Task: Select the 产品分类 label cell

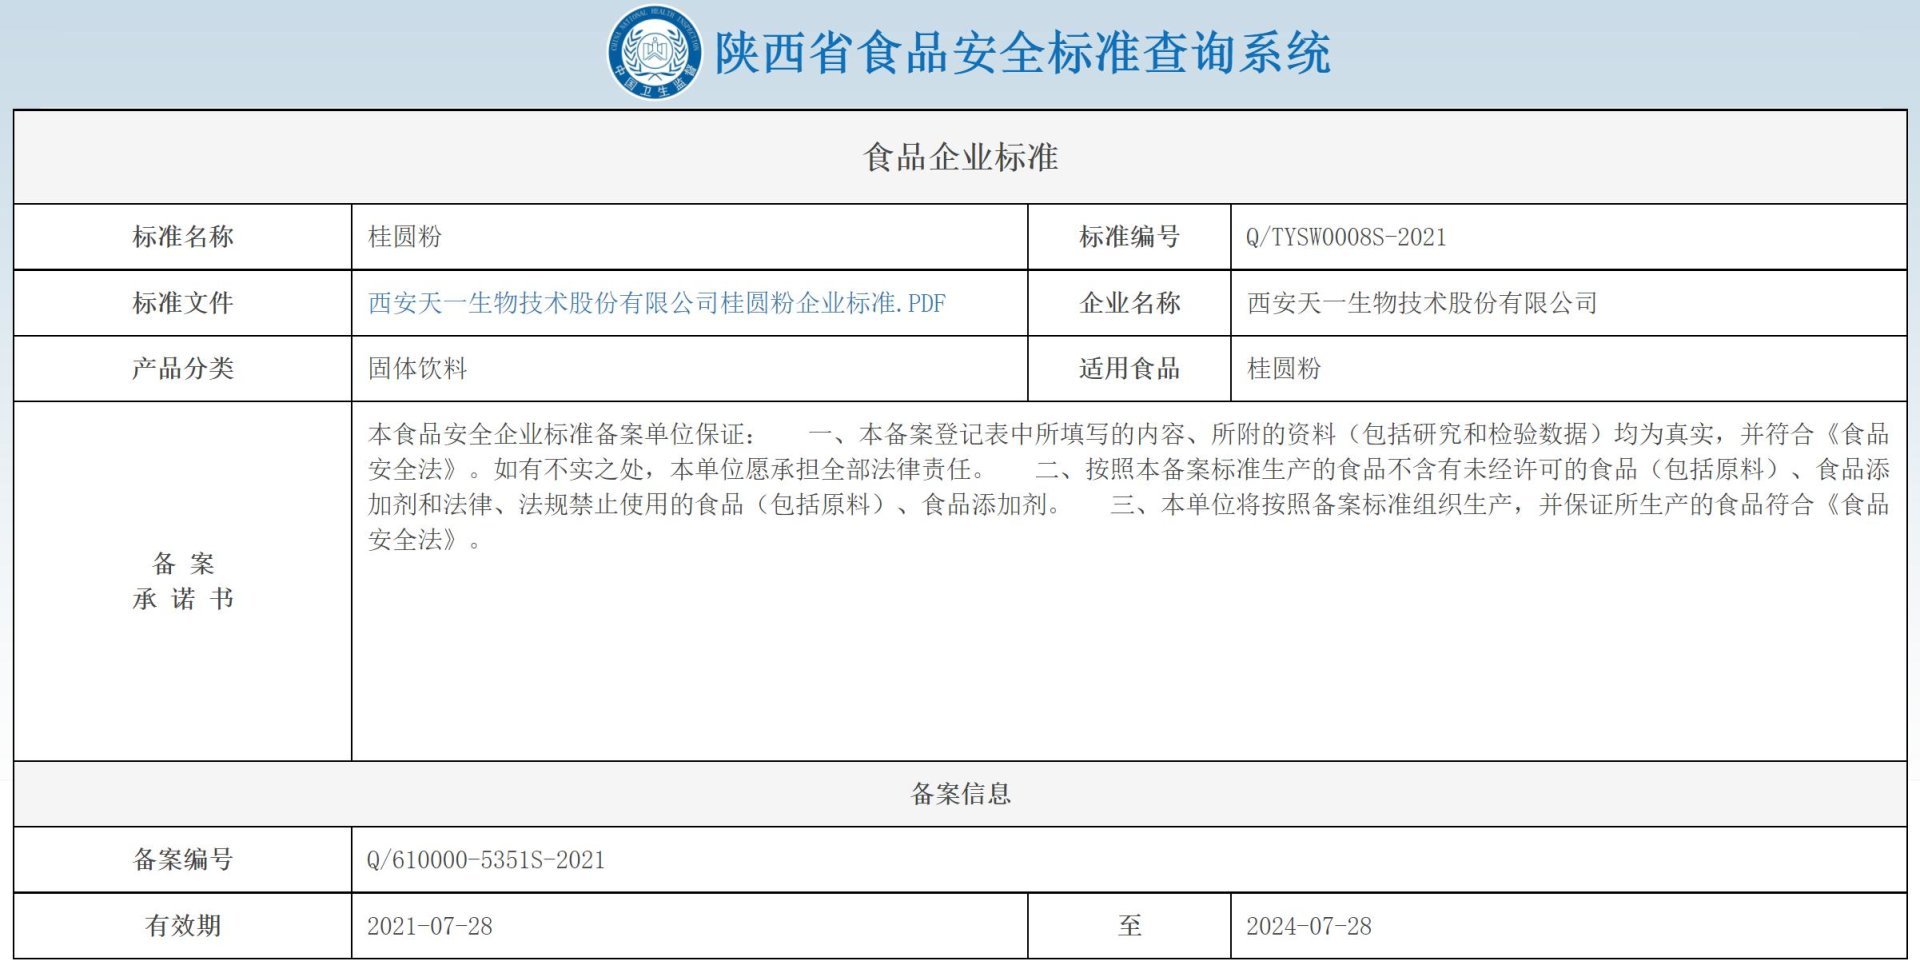Action: [183, 368]
